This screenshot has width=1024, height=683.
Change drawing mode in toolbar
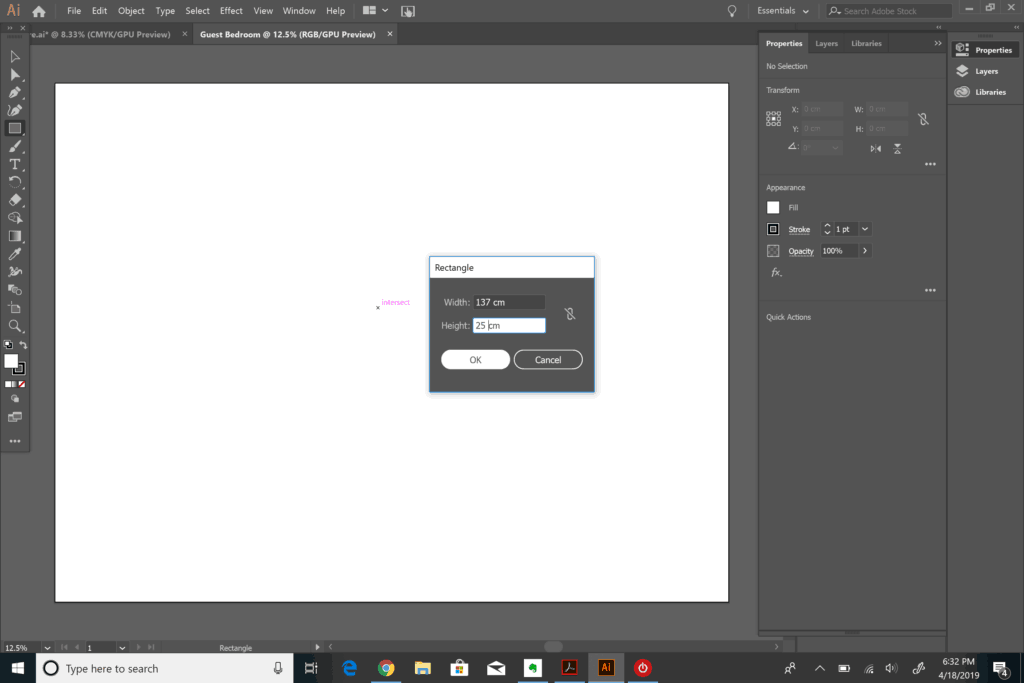pos(14,399)
